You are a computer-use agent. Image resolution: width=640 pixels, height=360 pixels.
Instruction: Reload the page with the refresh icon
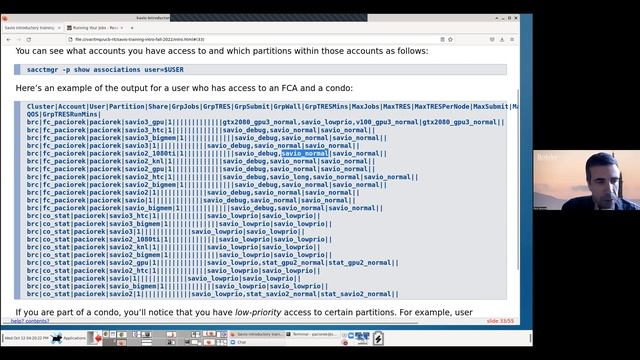click(29, 40)
